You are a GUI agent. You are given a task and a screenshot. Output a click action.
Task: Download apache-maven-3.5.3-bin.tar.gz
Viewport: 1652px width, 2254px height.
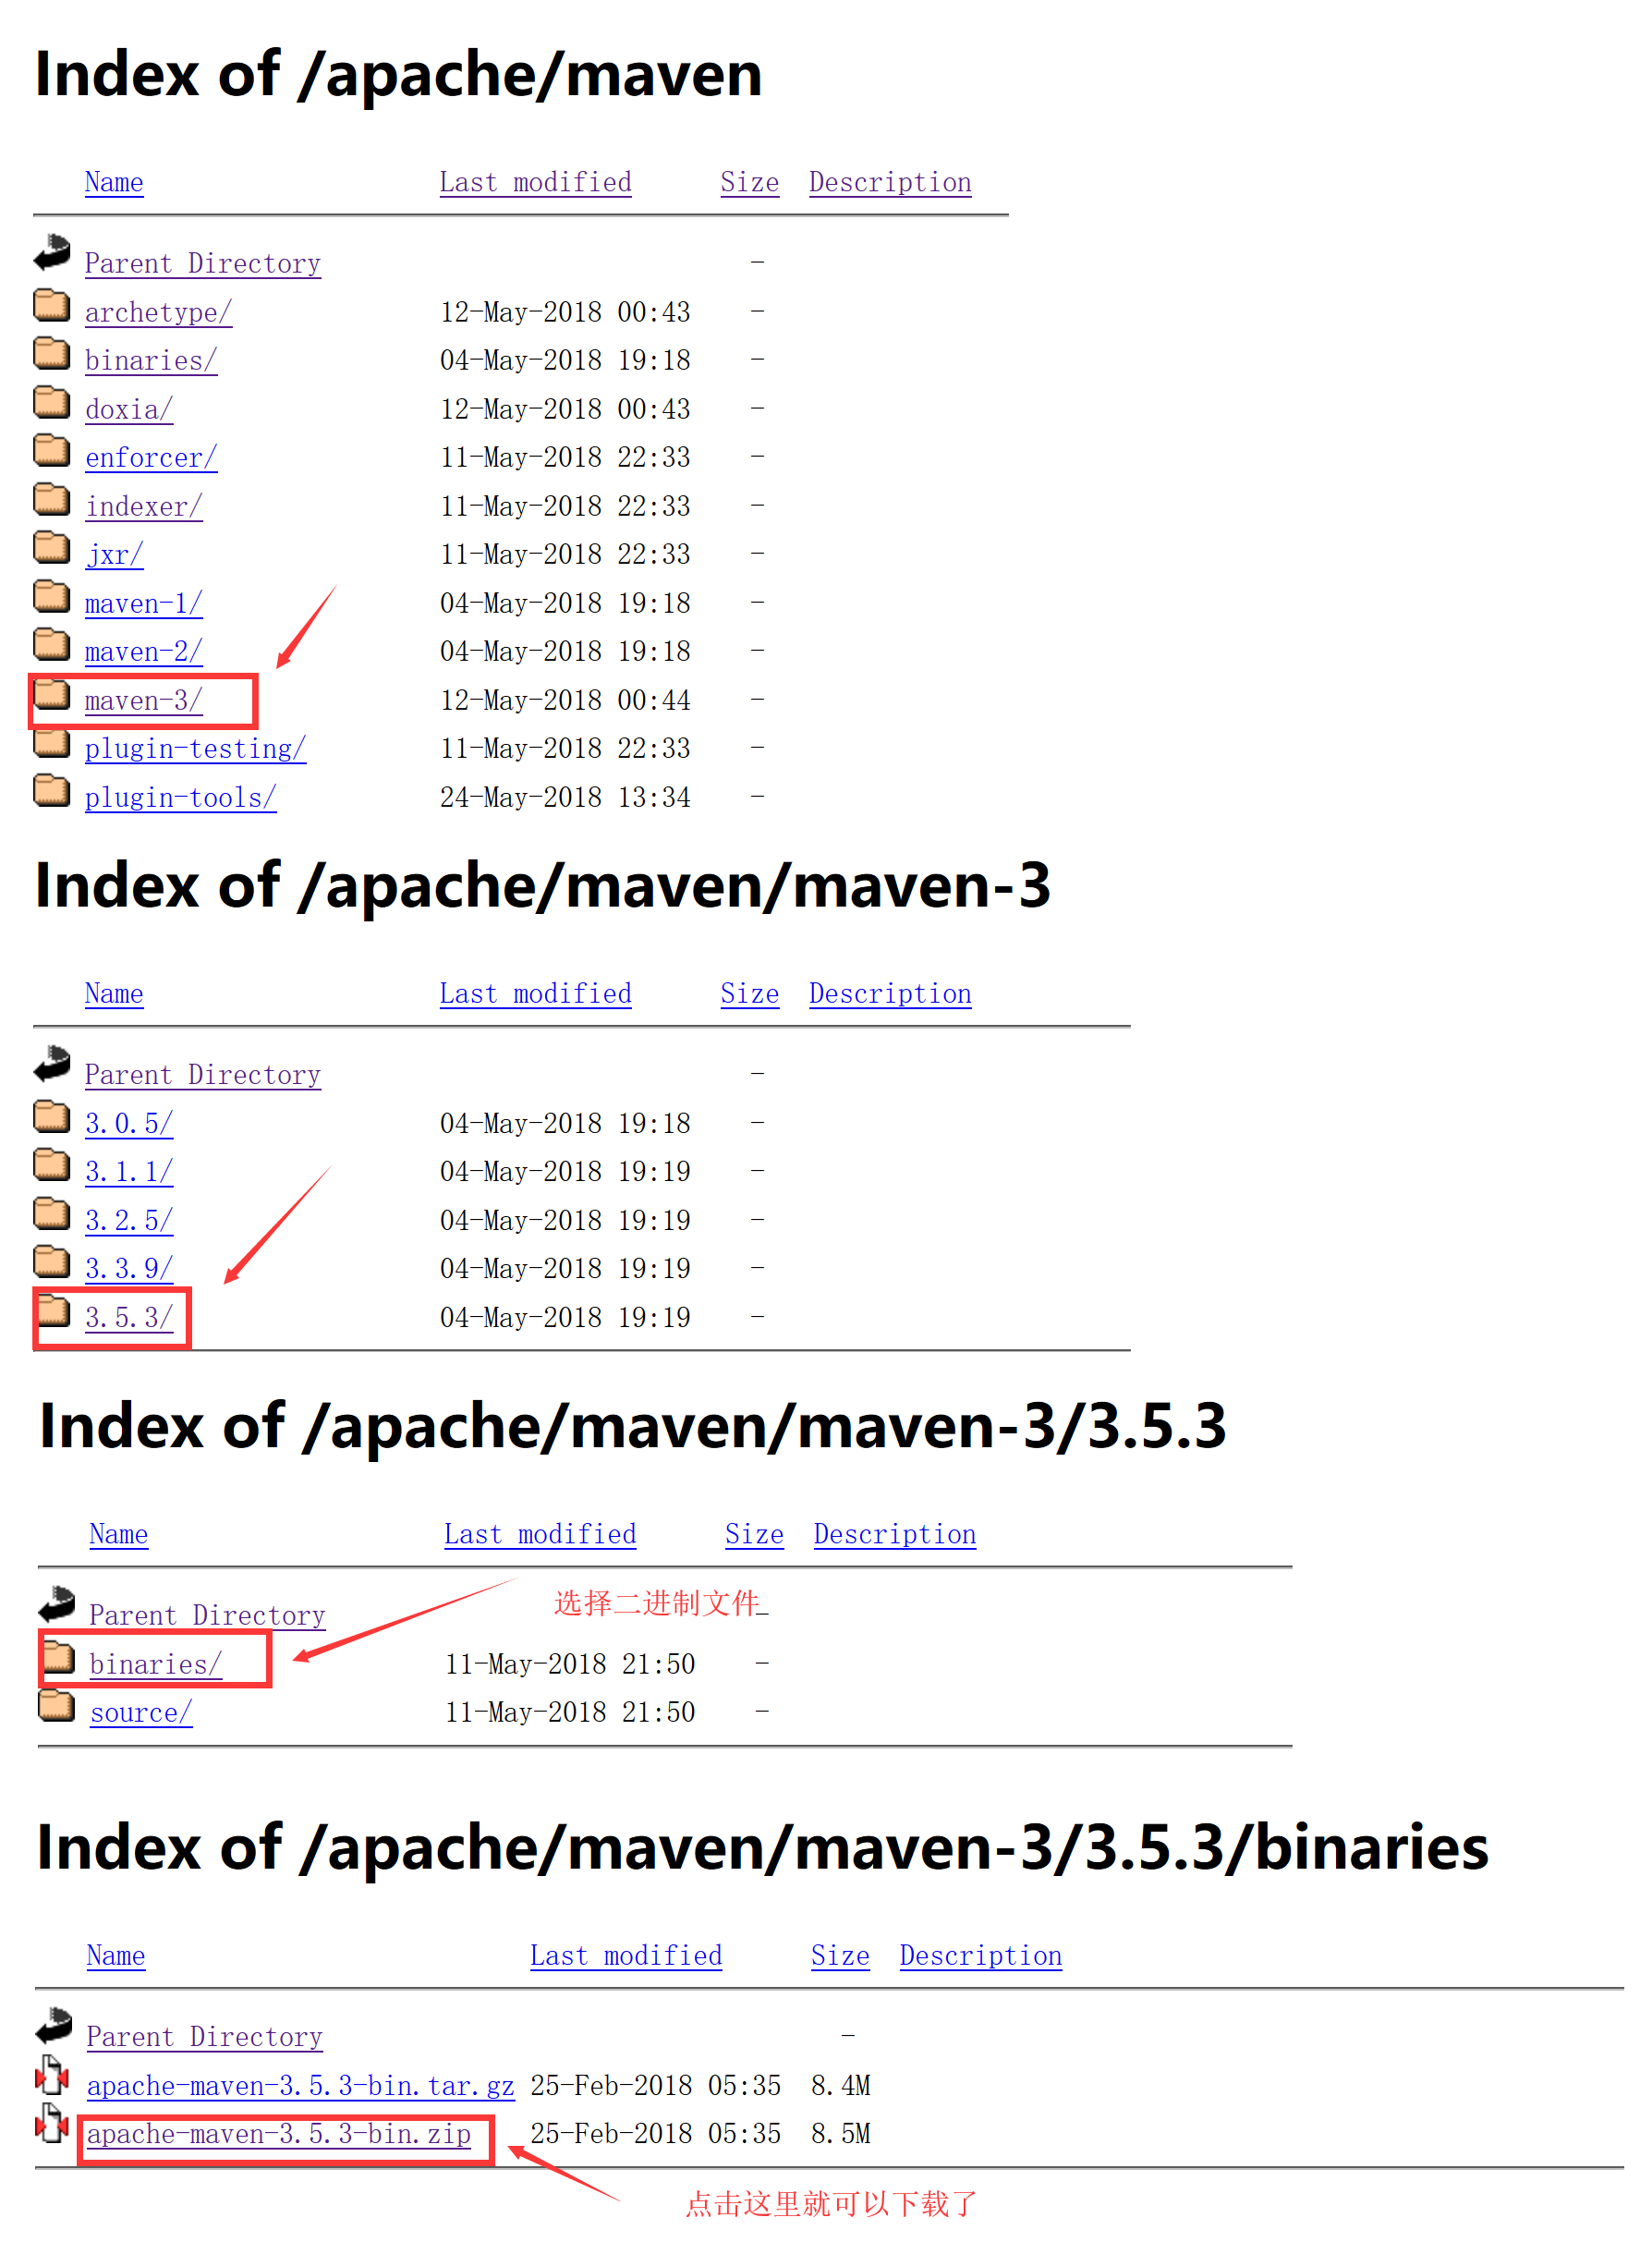point(300,2086)
